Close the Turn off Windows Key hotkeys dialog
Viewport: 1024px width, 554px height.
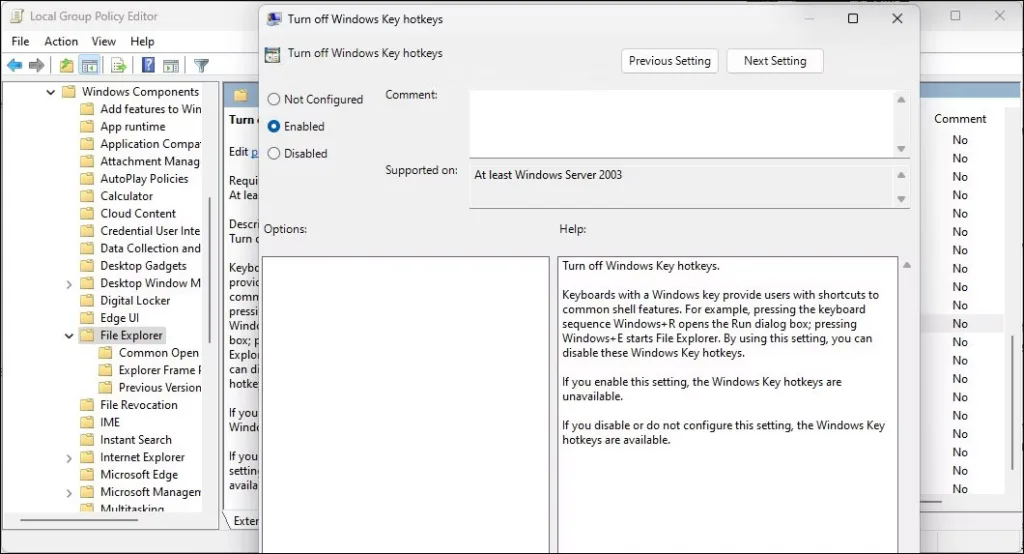897,18
